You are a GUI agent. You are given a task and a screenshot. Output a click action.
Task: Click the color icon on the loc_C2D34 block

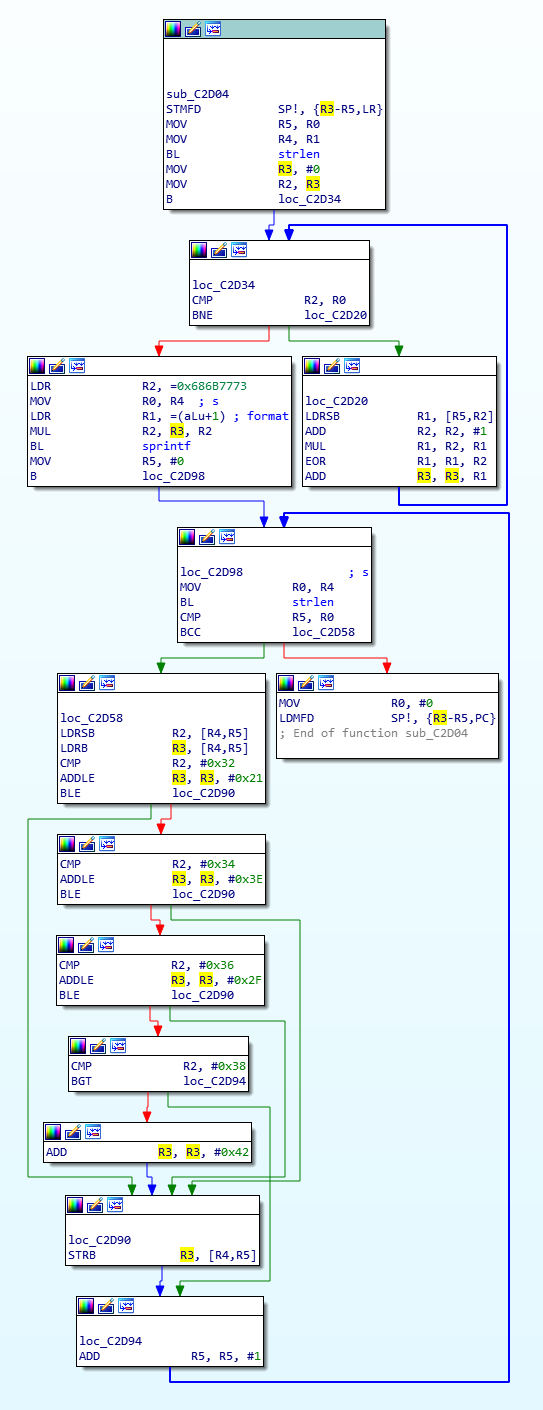(x=199, y=250)
